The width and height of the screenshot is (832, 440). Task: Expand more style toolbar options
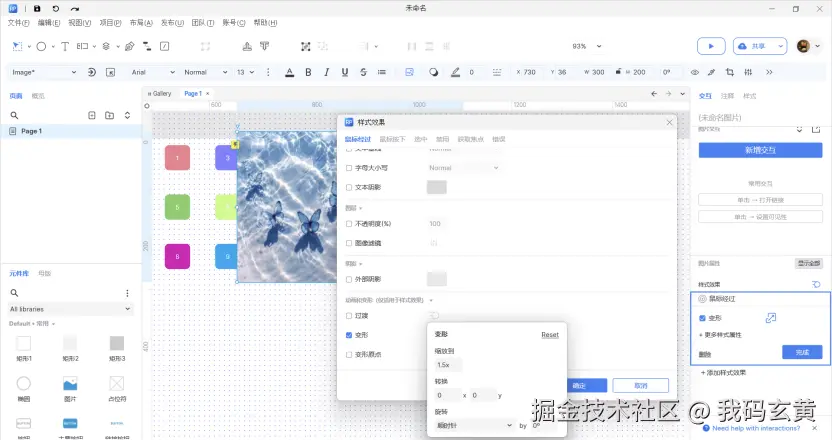coord(769,72)
